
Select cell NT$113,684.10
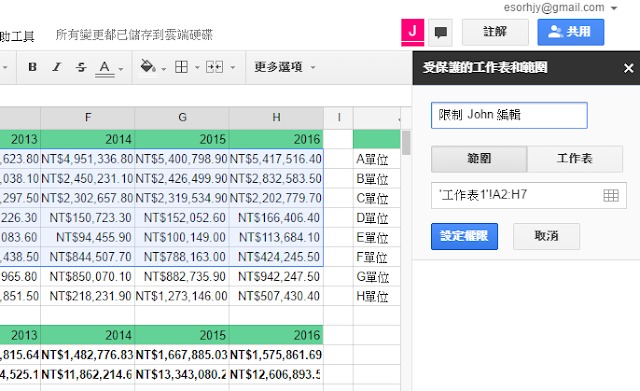click(x=276, y=237)
